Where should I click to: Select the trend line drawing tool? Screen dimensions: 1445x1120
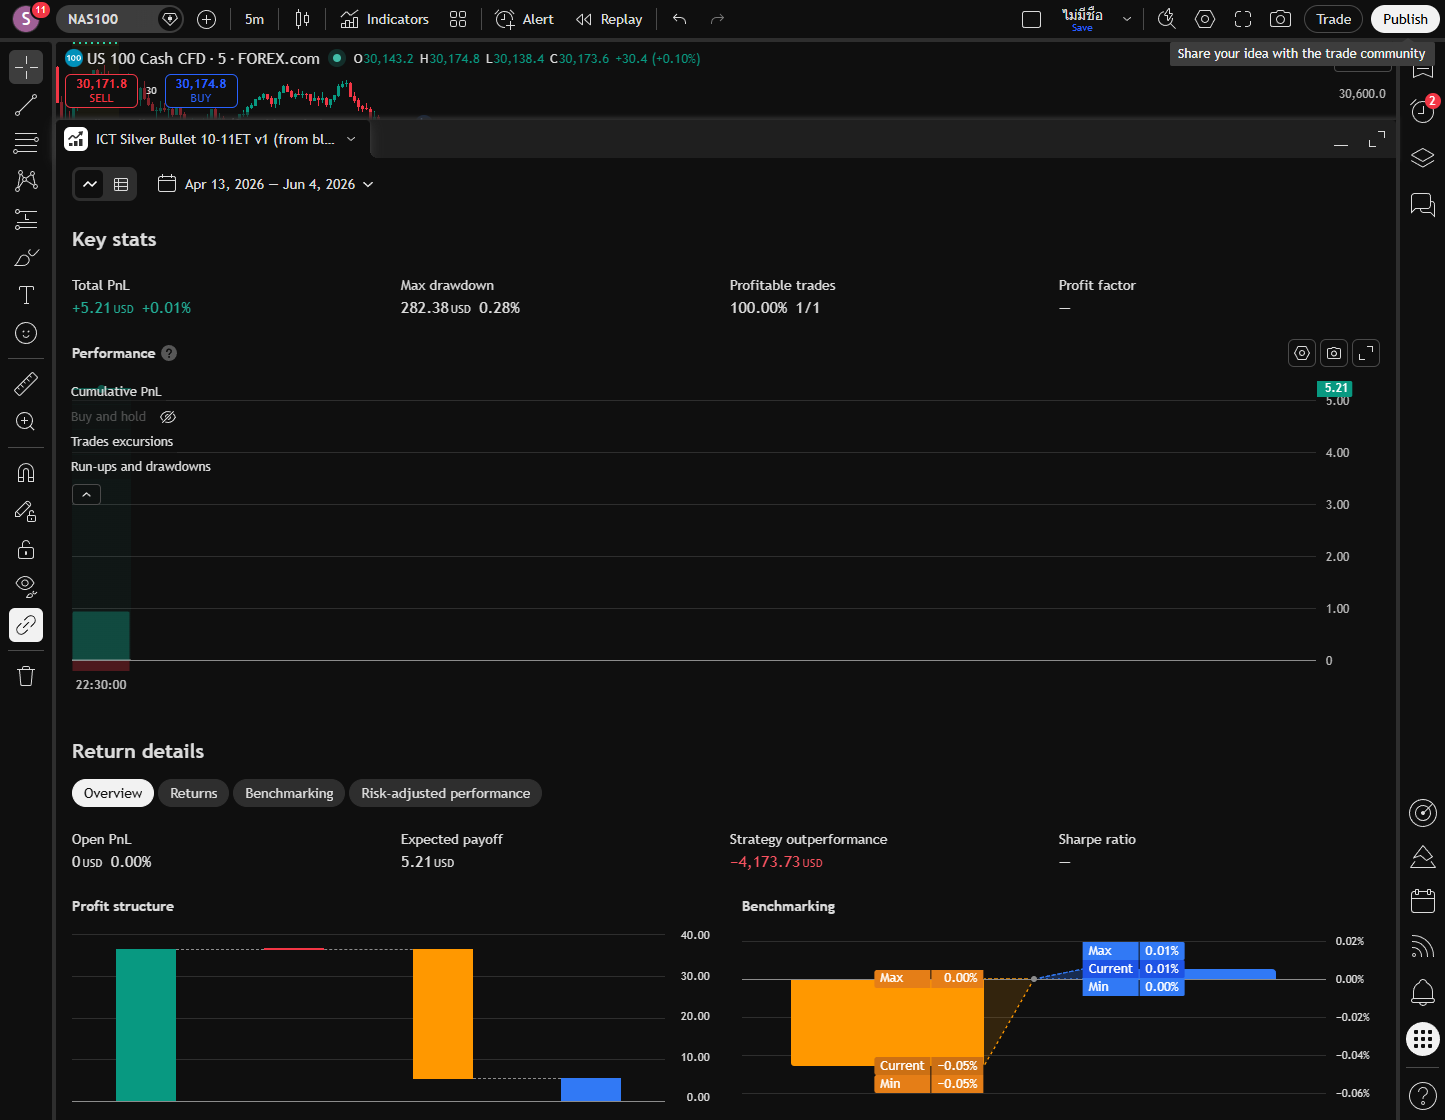[x=26, y=105]
